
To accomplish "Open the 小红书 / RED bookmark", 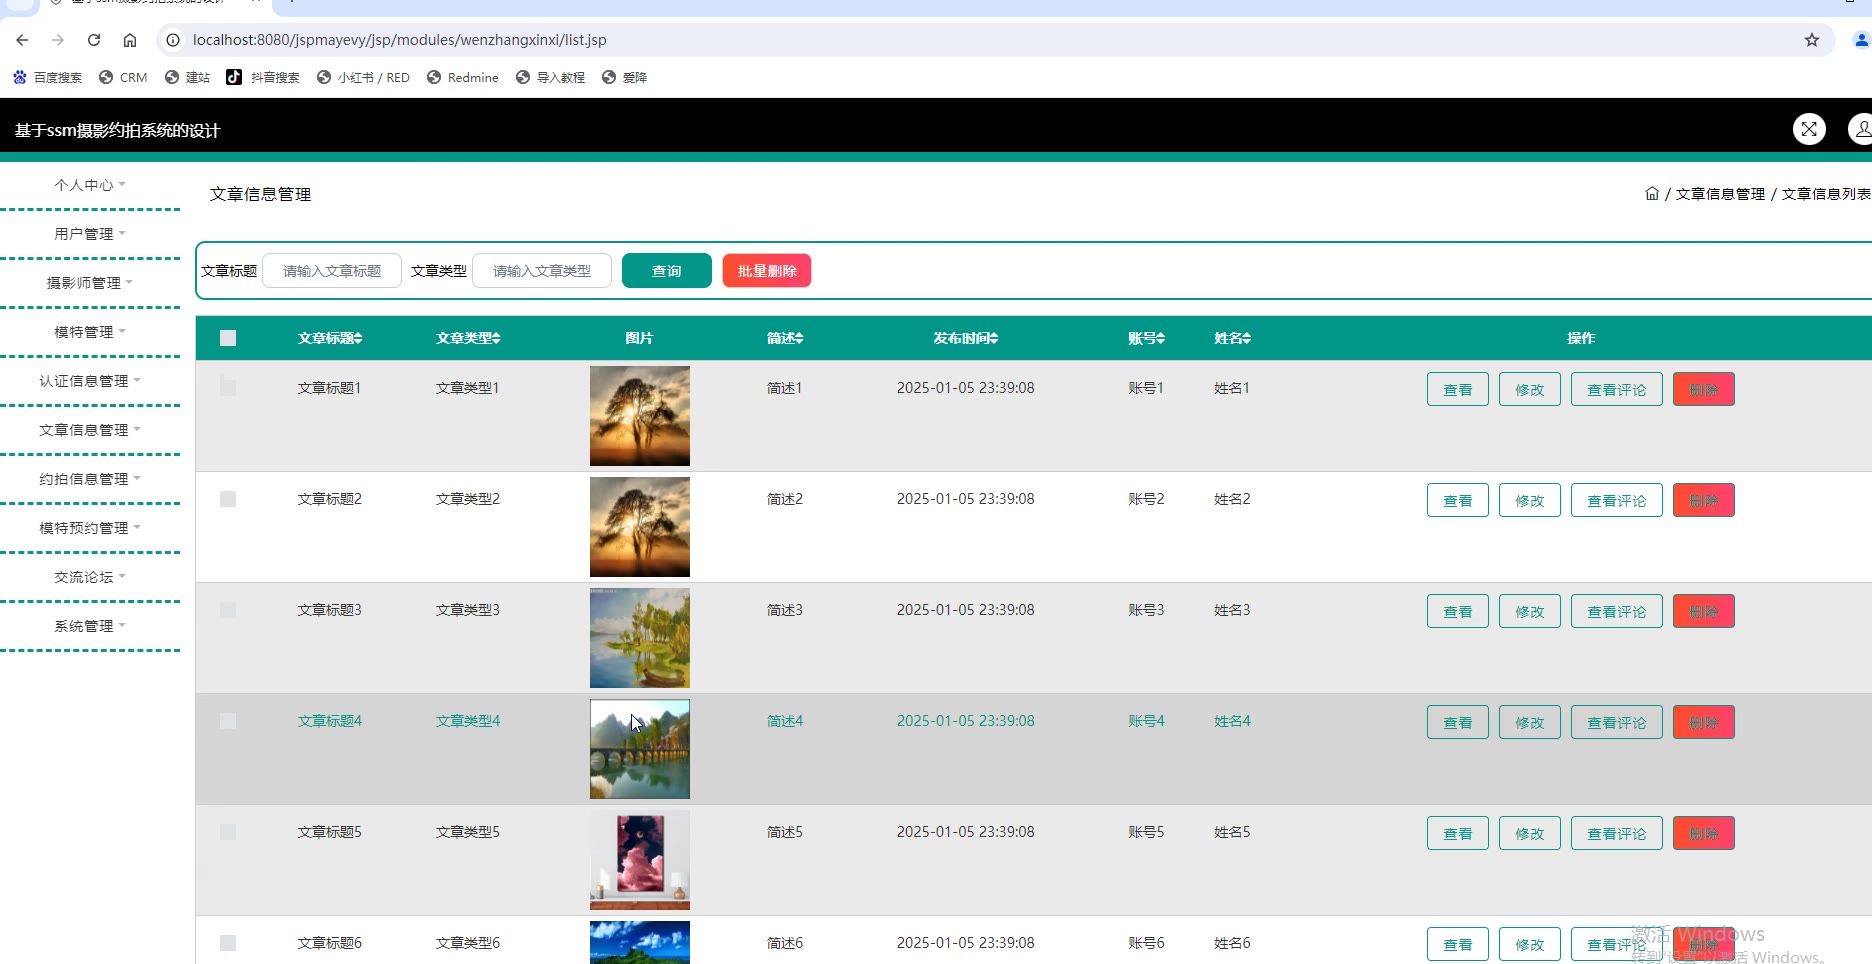I will pyautogui.click(x=363, y=77).
